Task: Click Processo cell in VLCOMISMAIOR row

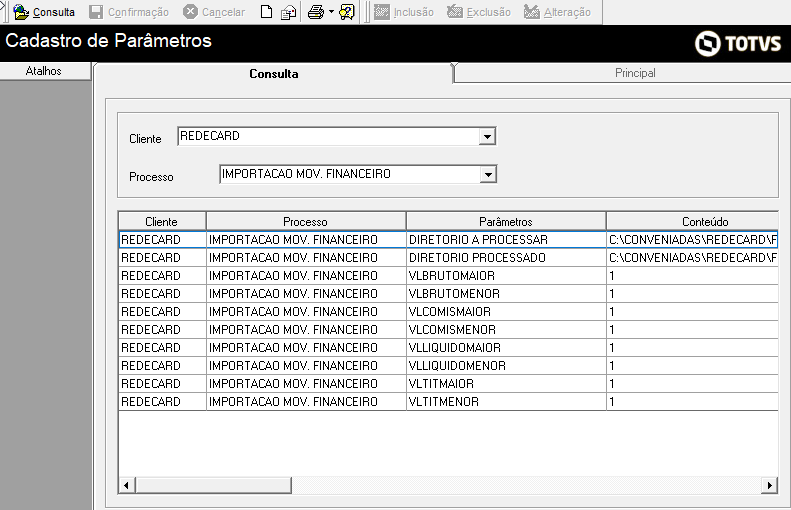Action: (x=306, y=312)
